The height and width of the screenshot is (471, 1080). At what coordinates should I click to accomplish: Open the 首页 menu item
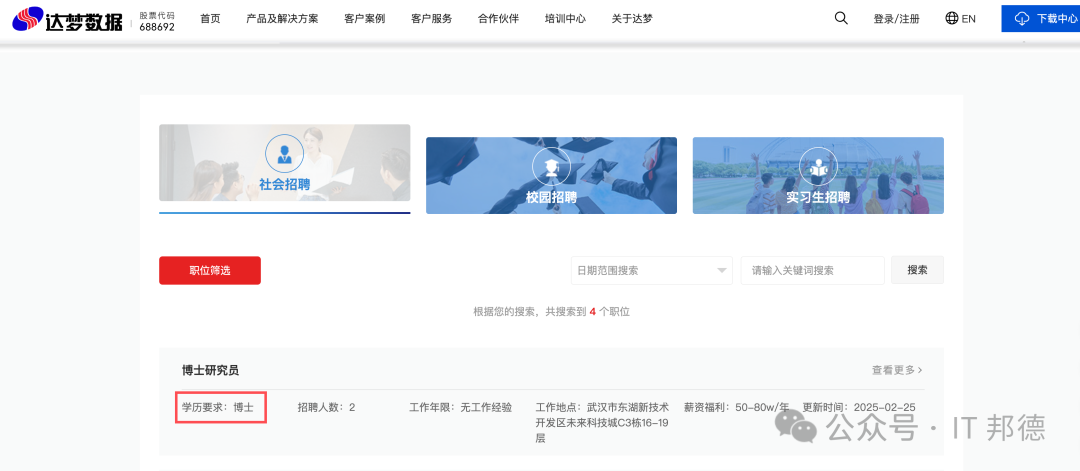coord(210,19)
